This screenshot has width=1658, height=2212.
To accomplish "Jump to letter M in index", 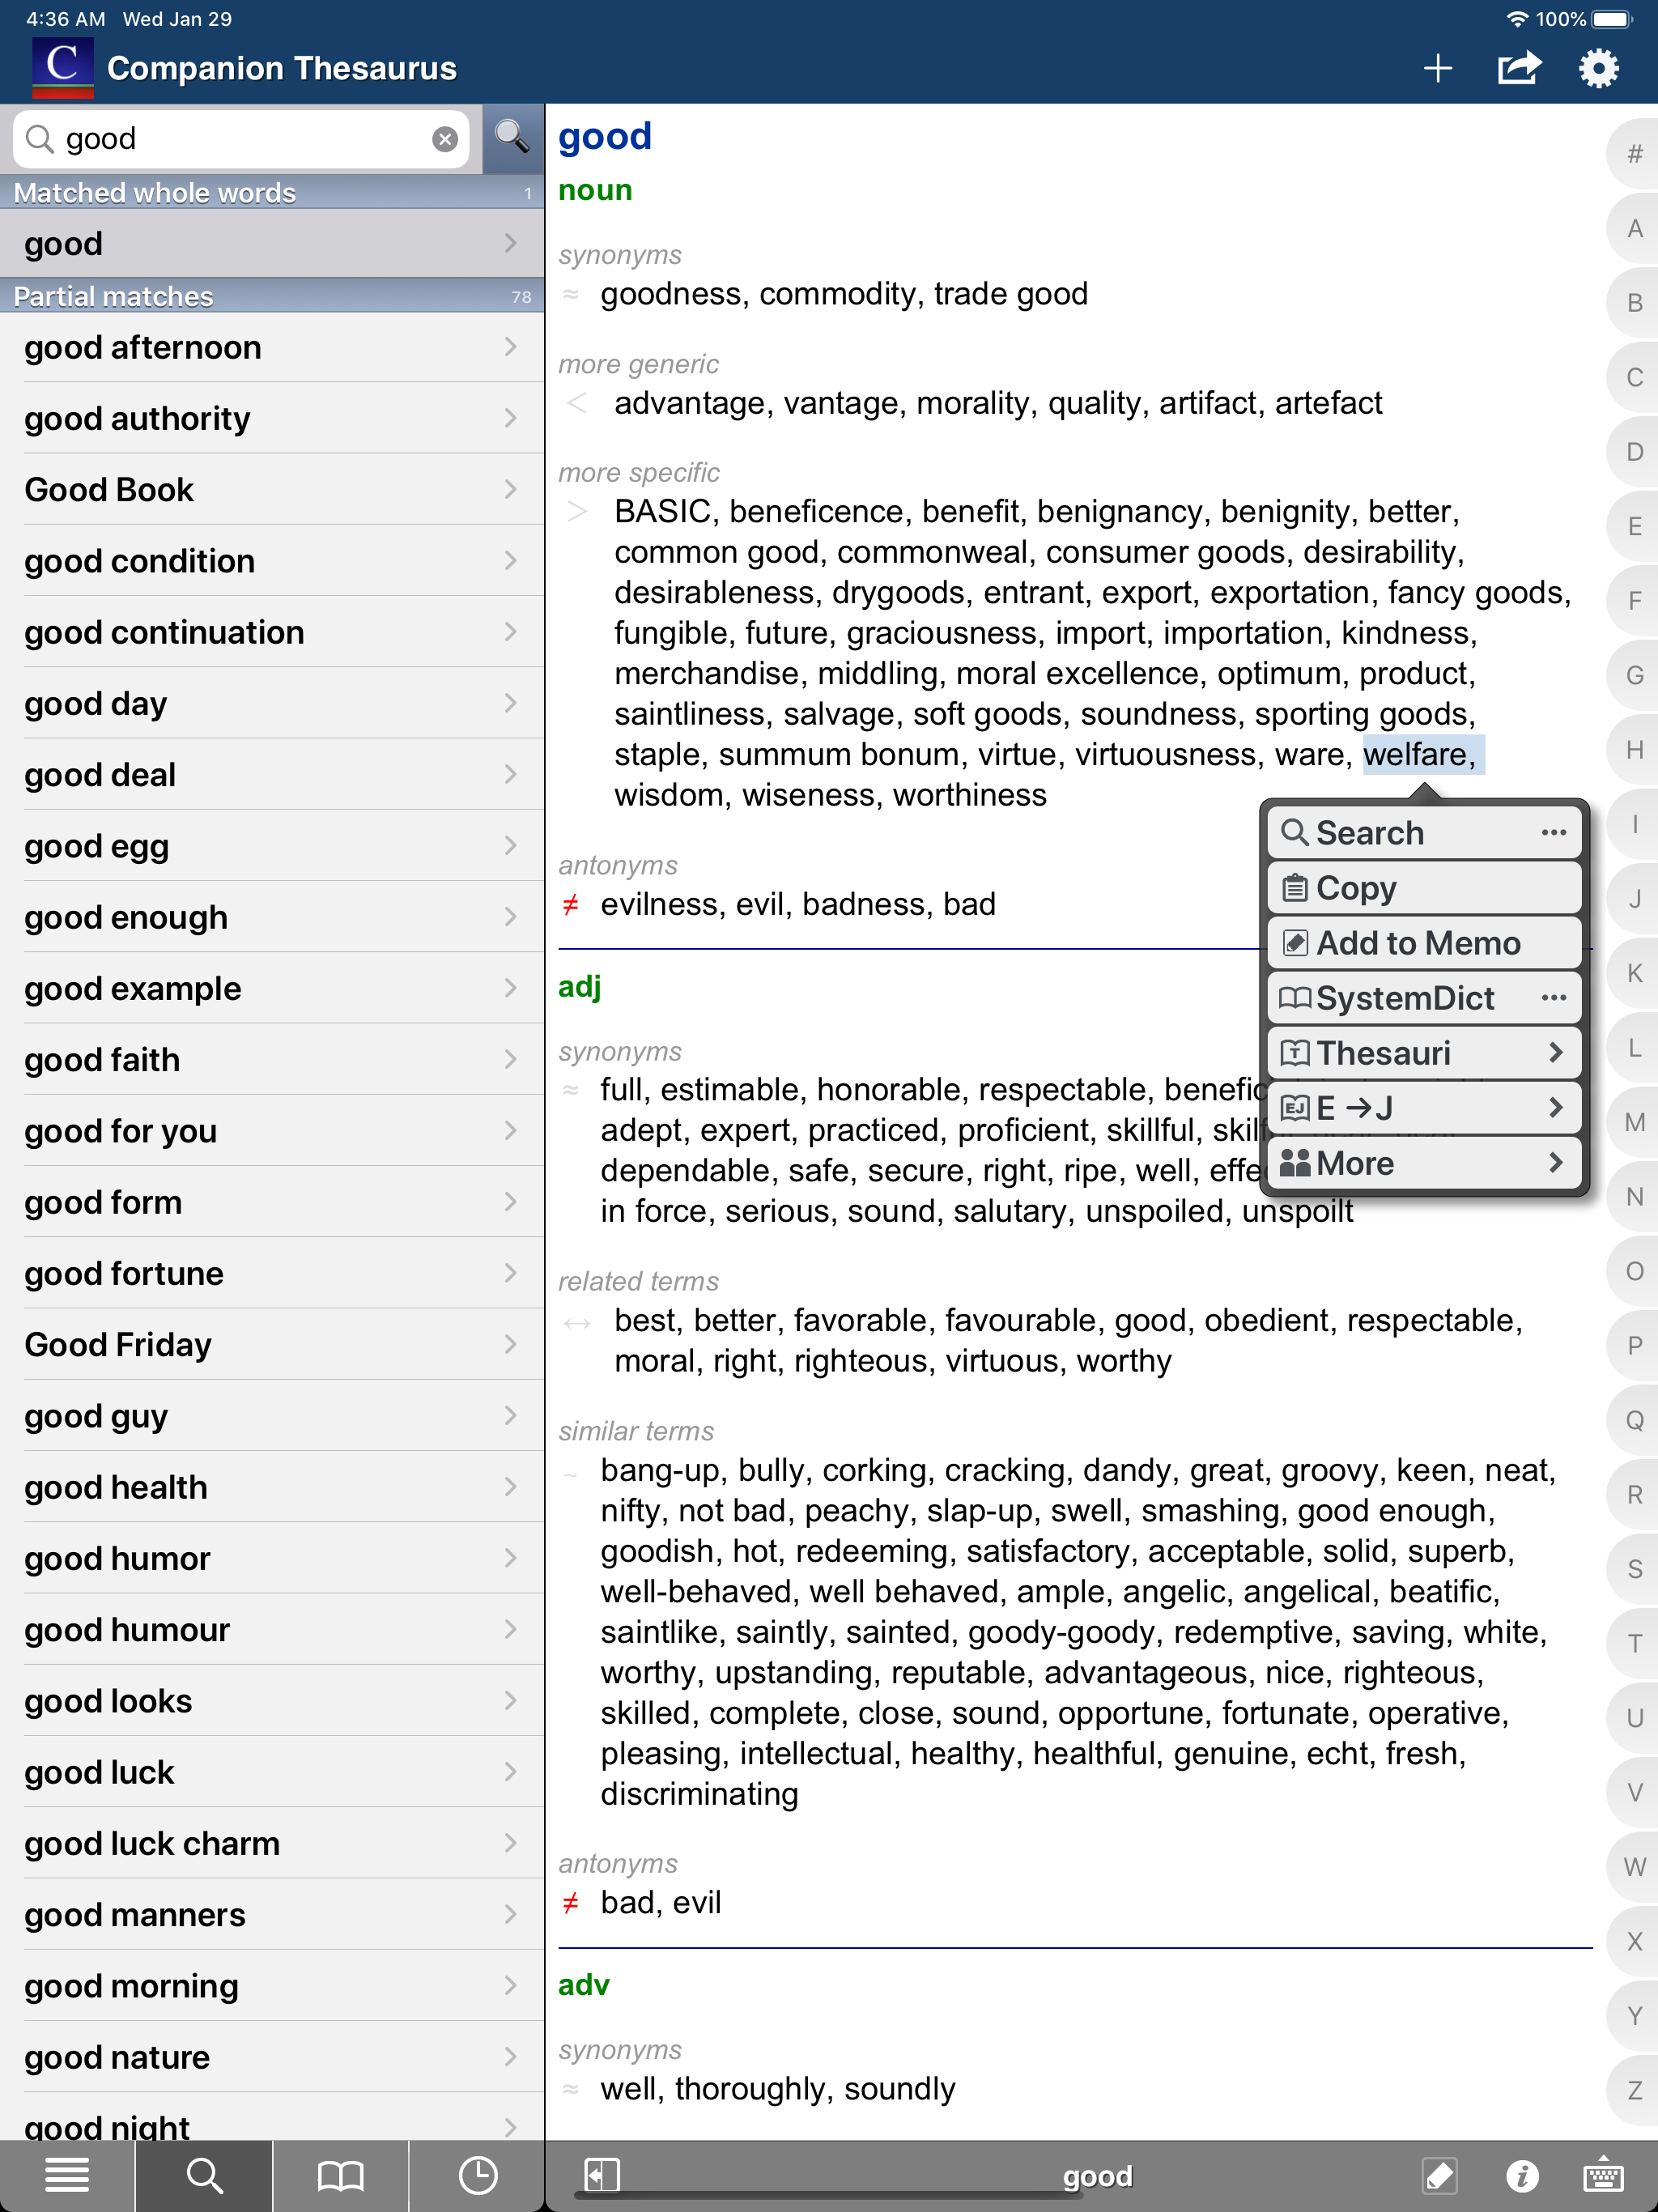I will pyautogui.click(x=1634, y=1122).
